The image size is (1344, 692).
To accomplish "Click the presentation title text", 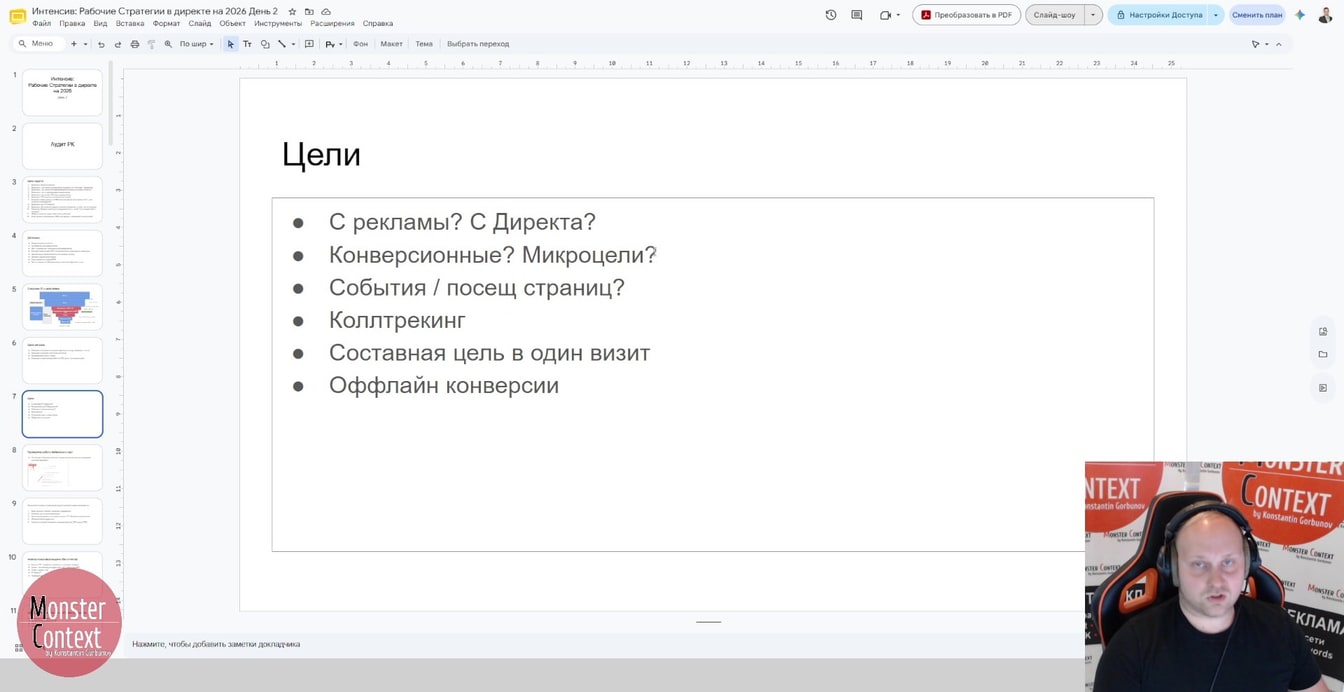I will pyautogui.click(x=155, y=11).
